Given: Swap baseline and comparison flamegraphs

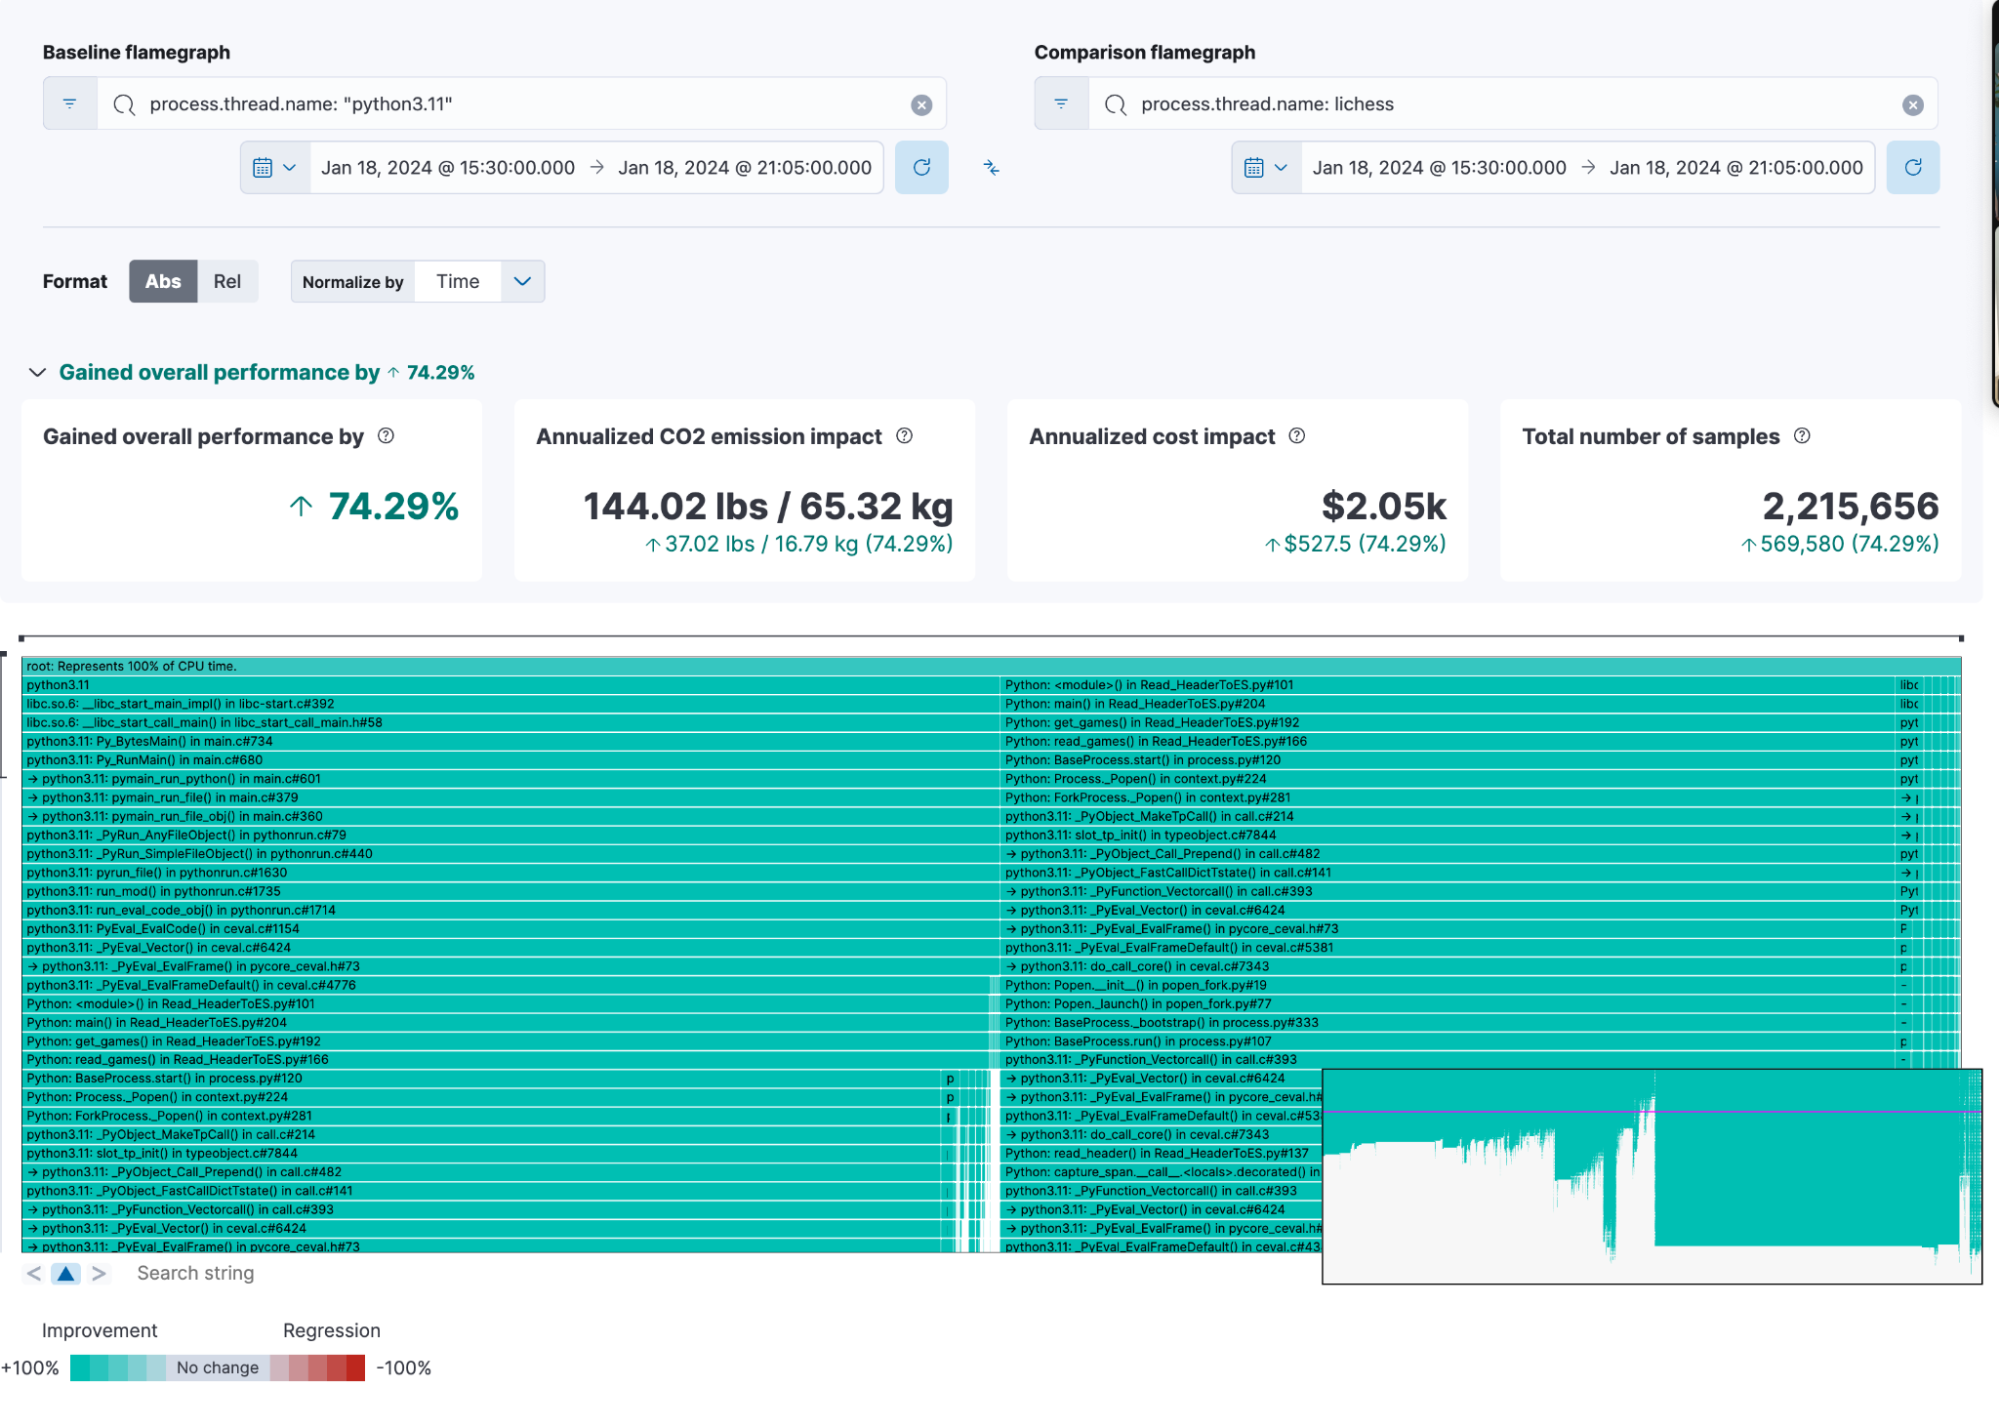Looking at the screenshot, I should 991,168.
